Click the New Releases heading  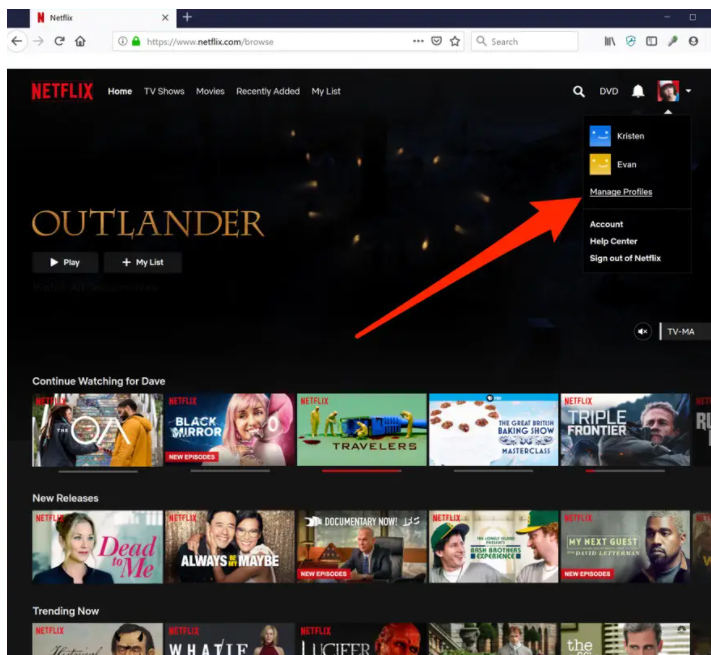coord(65,498)
